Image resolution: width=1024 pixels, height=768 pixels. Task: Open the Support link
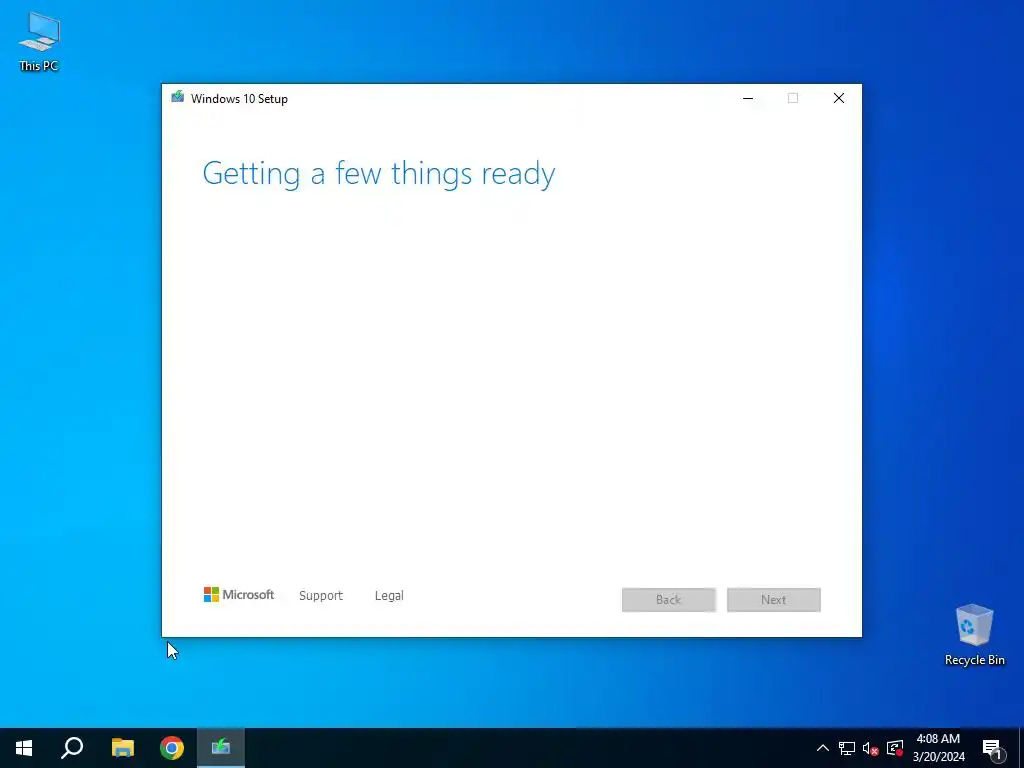(x=321, y=596)
